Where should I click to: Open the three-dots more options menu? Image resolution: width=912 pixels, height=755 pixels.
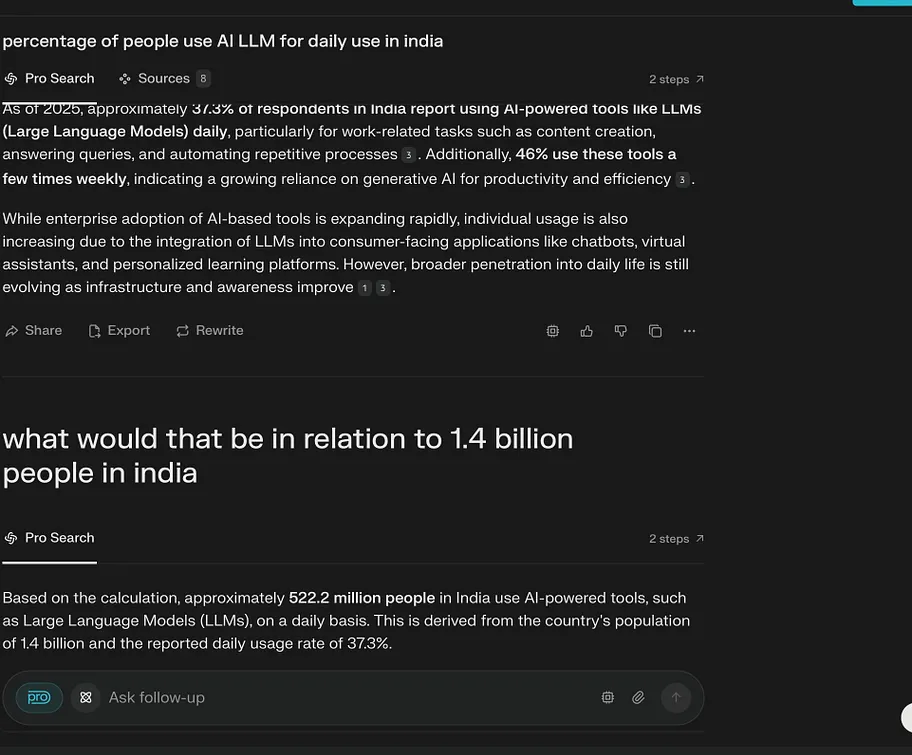pos(689,331)
